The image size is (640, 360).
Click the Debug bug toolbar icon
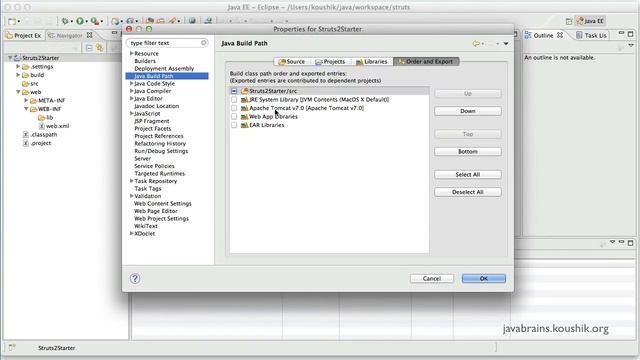(65, 21)
